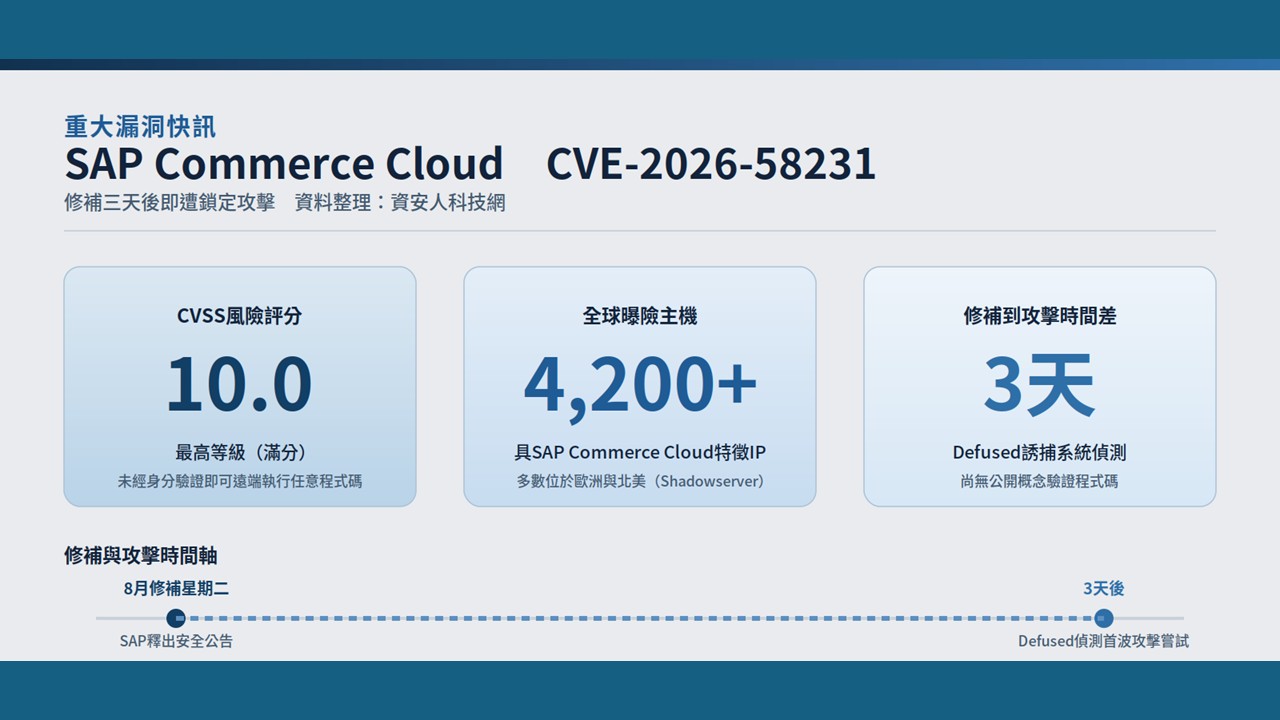1280x720 pixels.
Task: Click the 3天後 timeline label
Action: pos(1104,588)
